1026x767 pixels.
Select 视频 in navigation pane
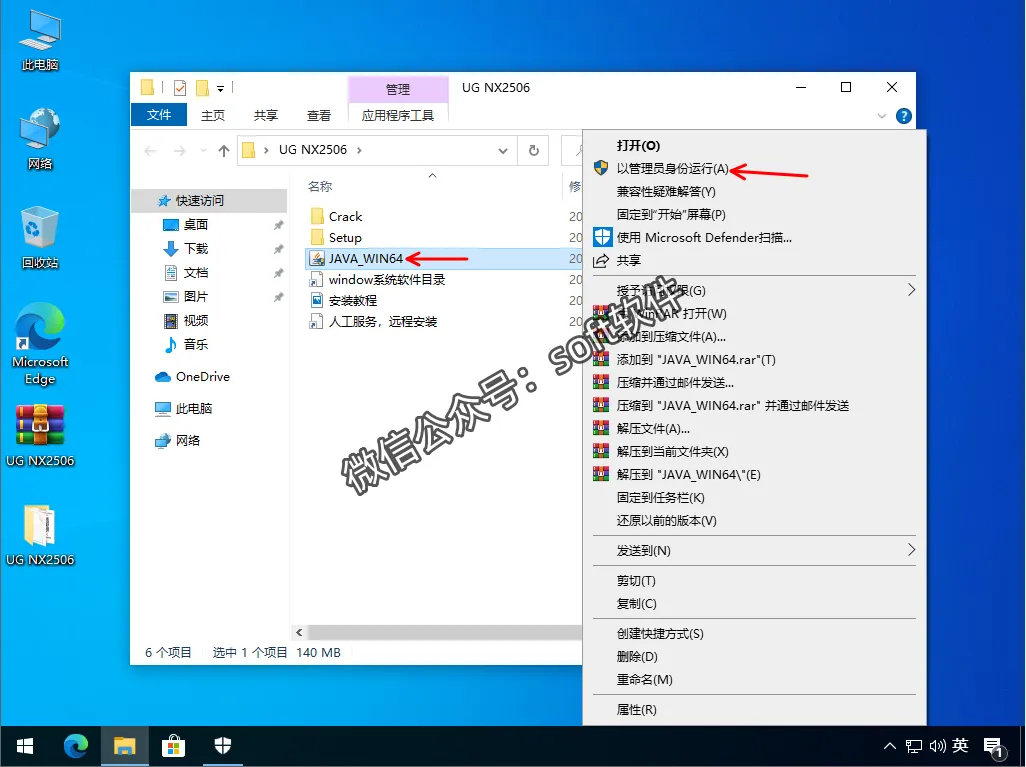(196, 321)
